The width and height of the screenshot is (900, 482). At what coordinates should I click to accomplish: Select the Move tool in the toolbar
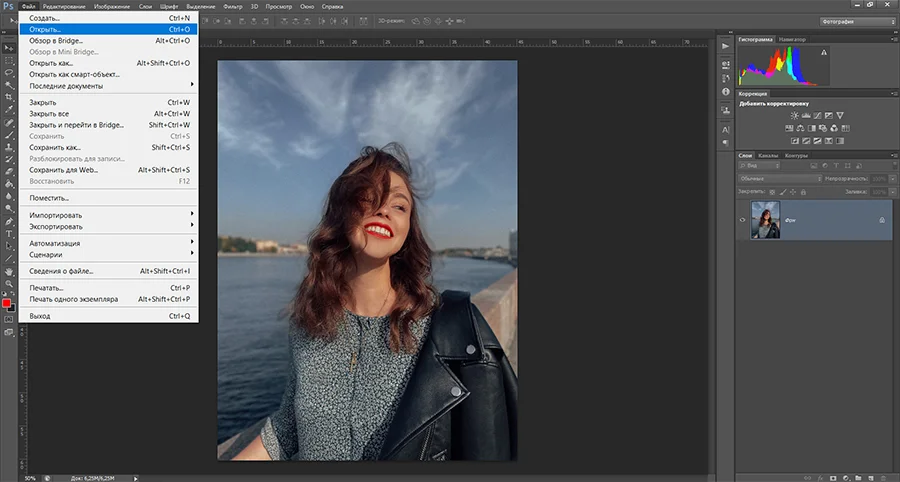coord(8,49)
